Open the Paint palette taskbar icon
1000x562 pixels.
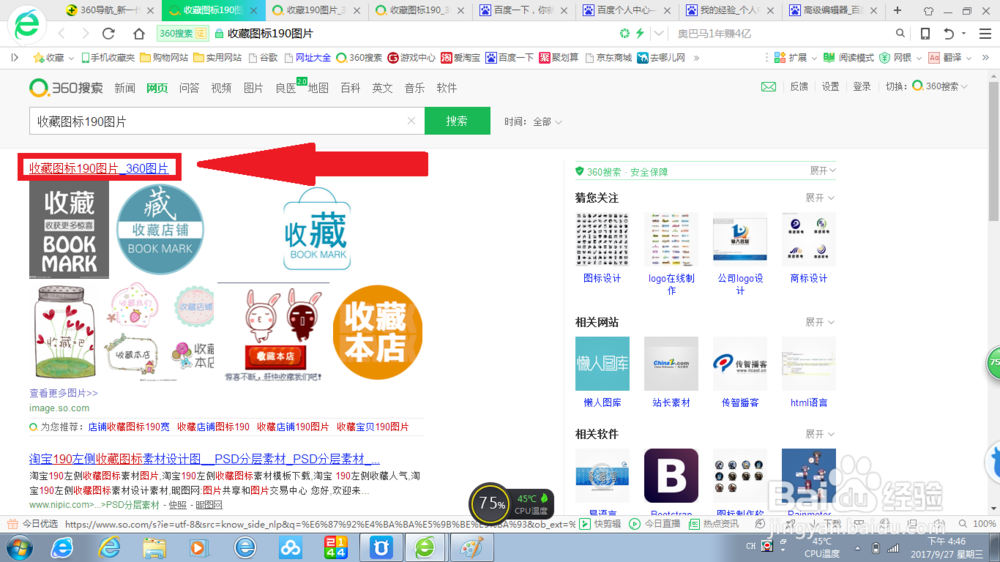point(472,548)
